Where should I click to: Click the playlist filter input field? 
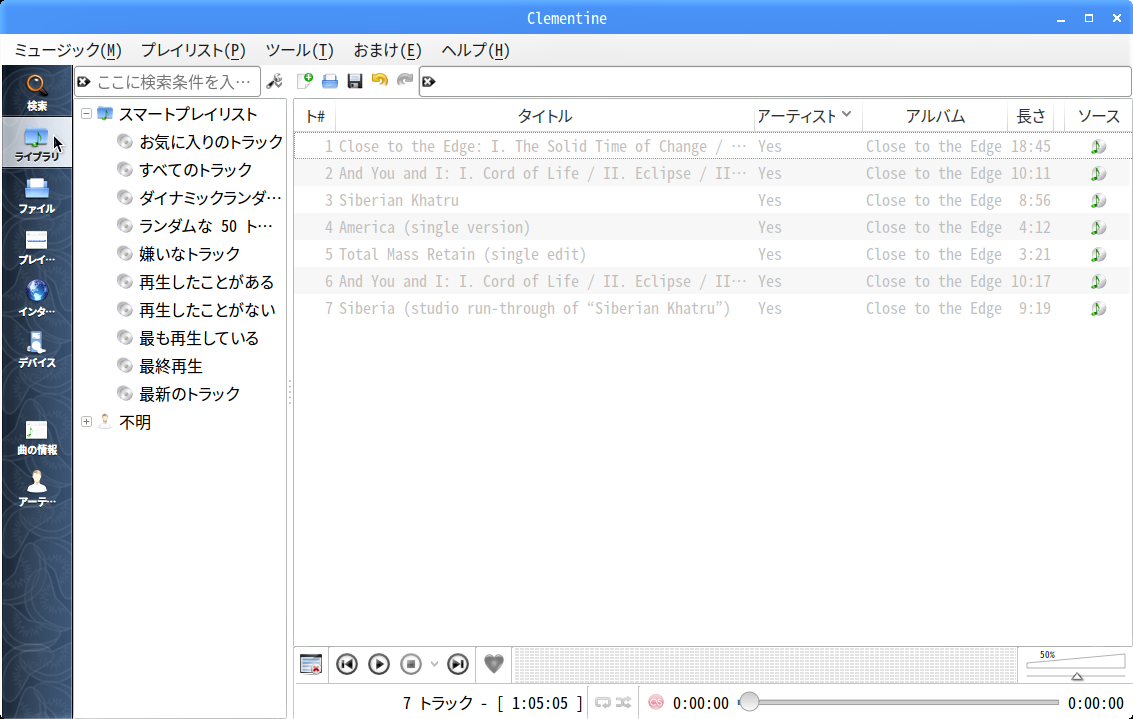coord(775,82)
